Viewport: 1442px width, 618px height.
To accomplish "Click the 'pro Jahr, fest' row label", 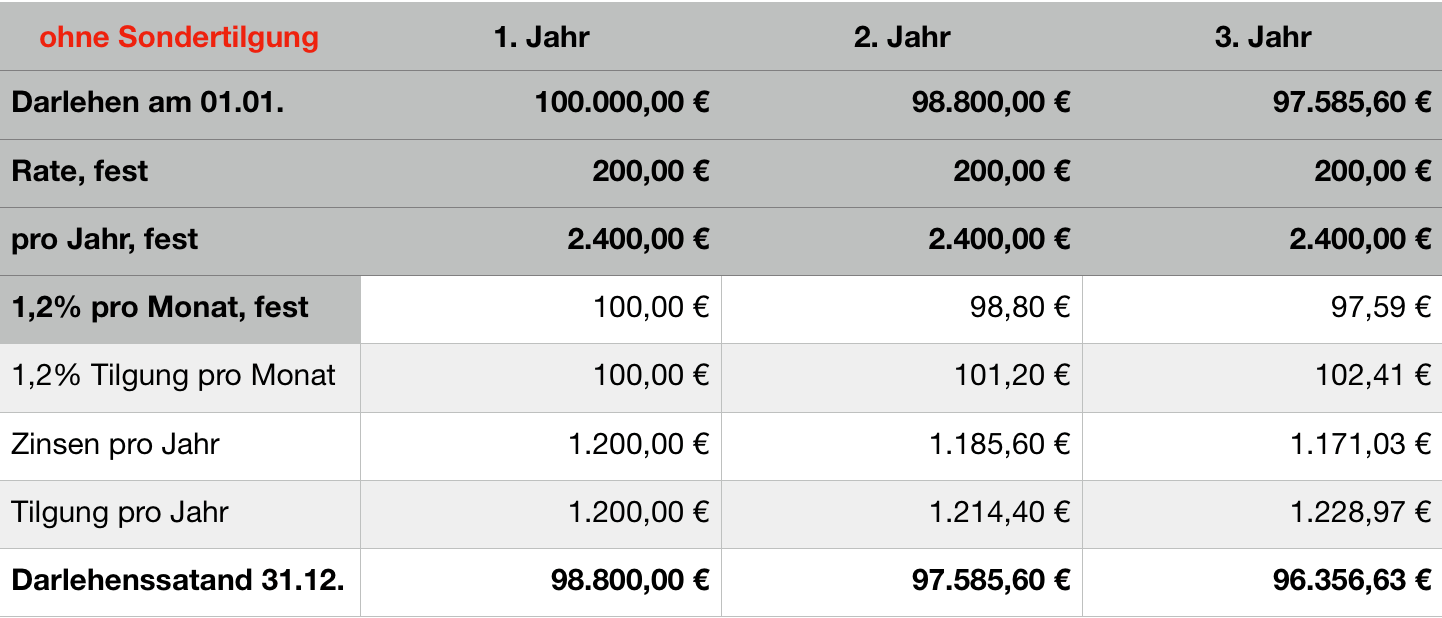I will (x=105, y=239).
